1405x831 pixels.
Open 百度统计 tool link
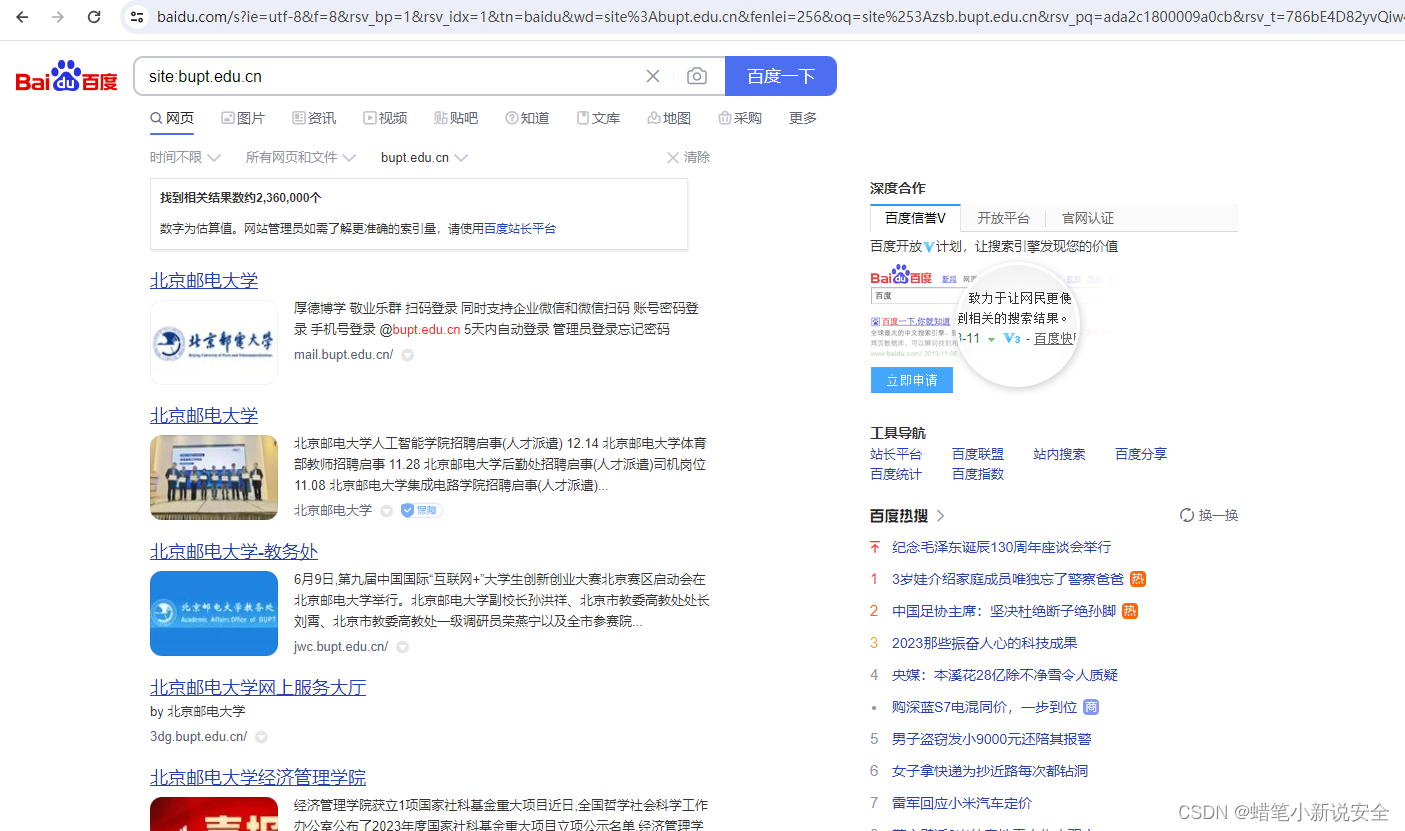tap(896, 474)
